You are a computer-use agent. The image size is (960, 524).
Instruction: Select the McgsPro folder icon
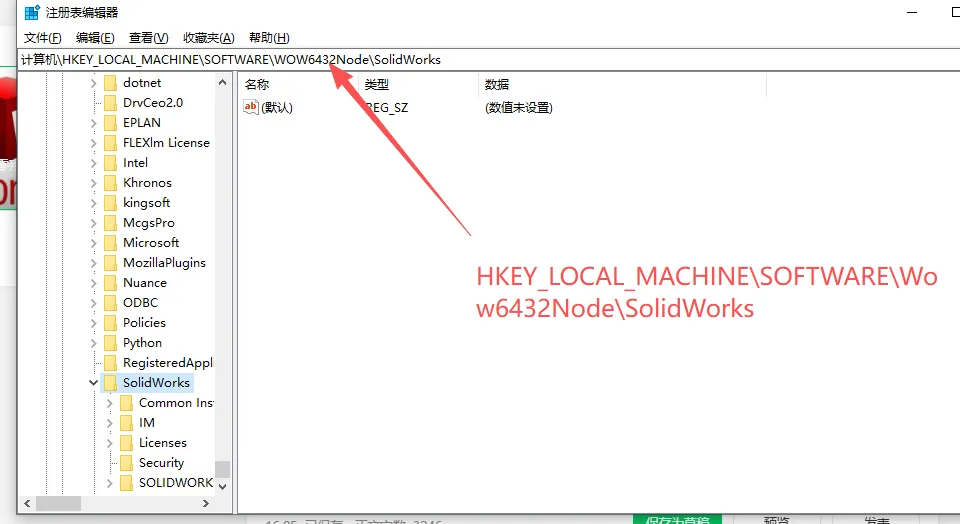[x=110, y=223]
